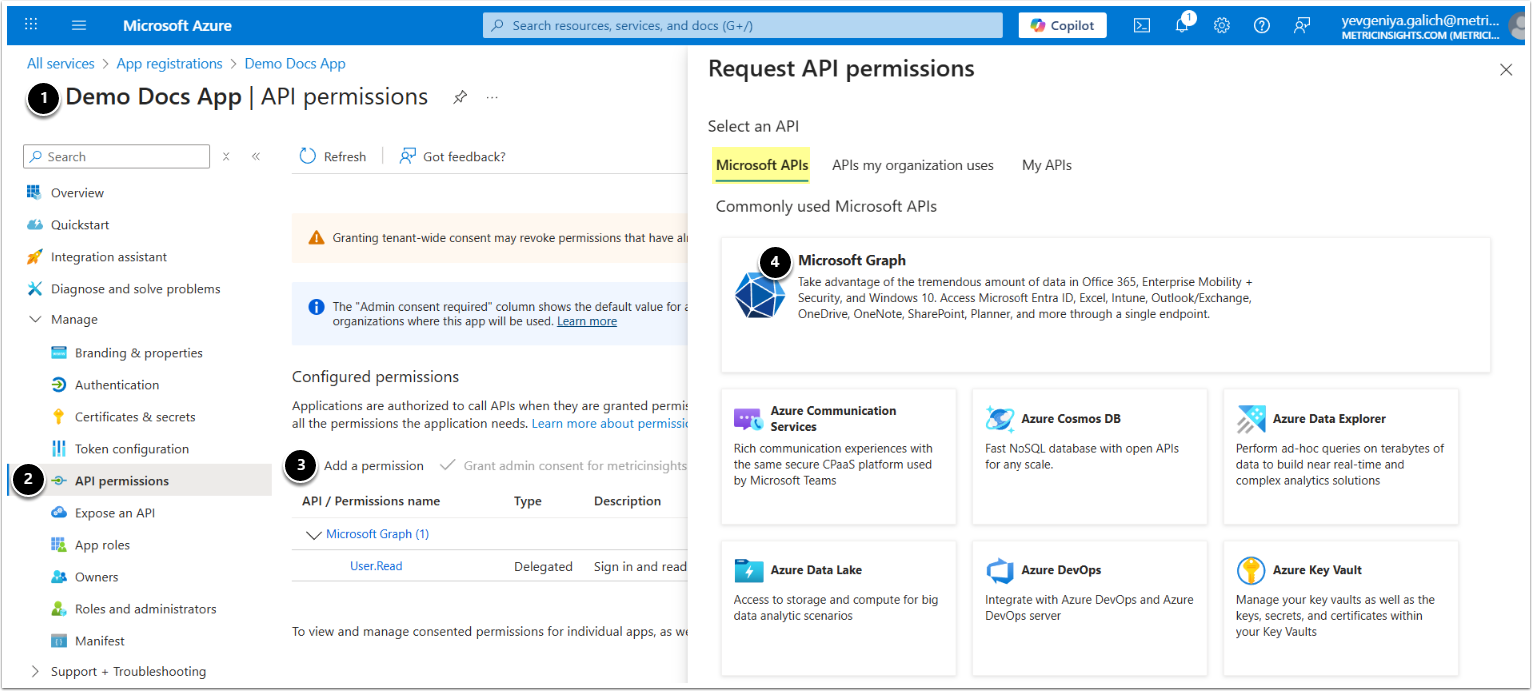Click the search resources input field
This screenshot has width=1532, height=691.
point(742,25)
